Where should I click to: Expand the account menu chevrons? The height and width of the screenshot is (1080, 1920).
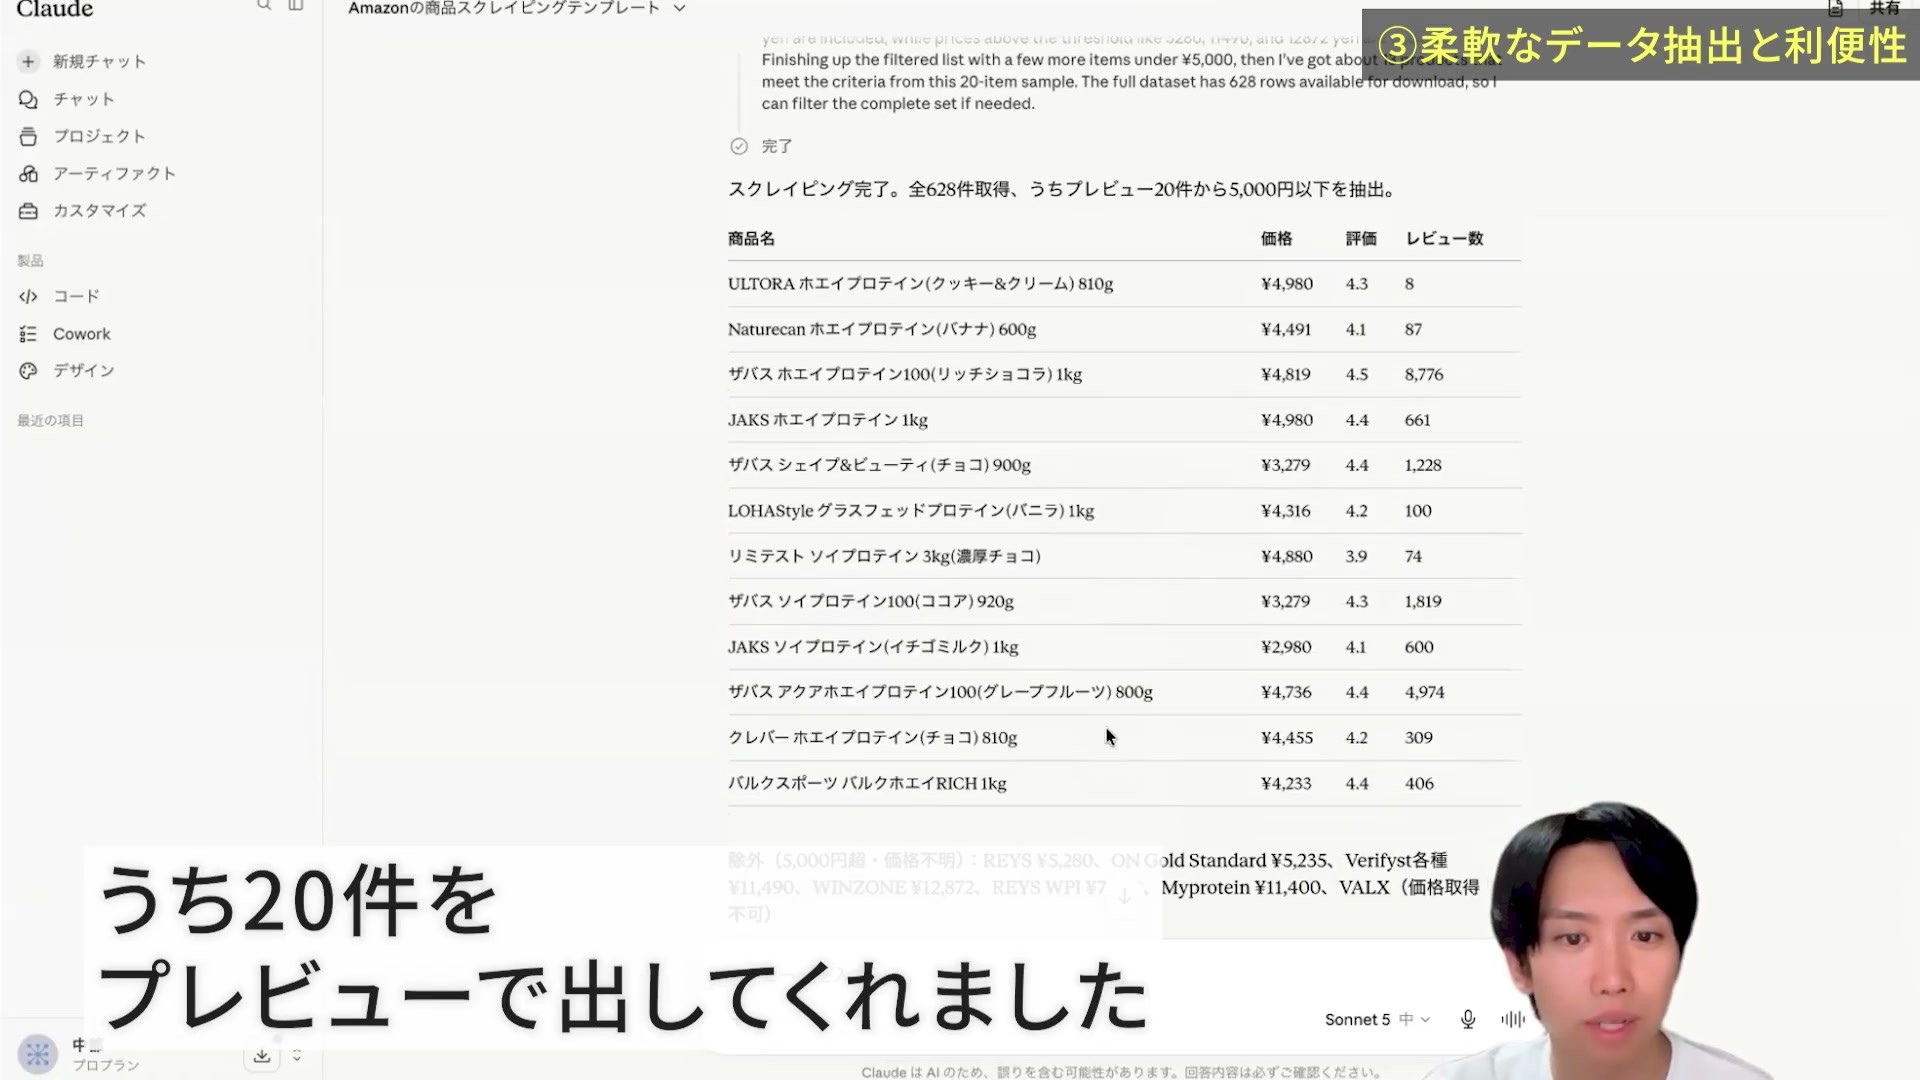click(x=297, y=1056)
